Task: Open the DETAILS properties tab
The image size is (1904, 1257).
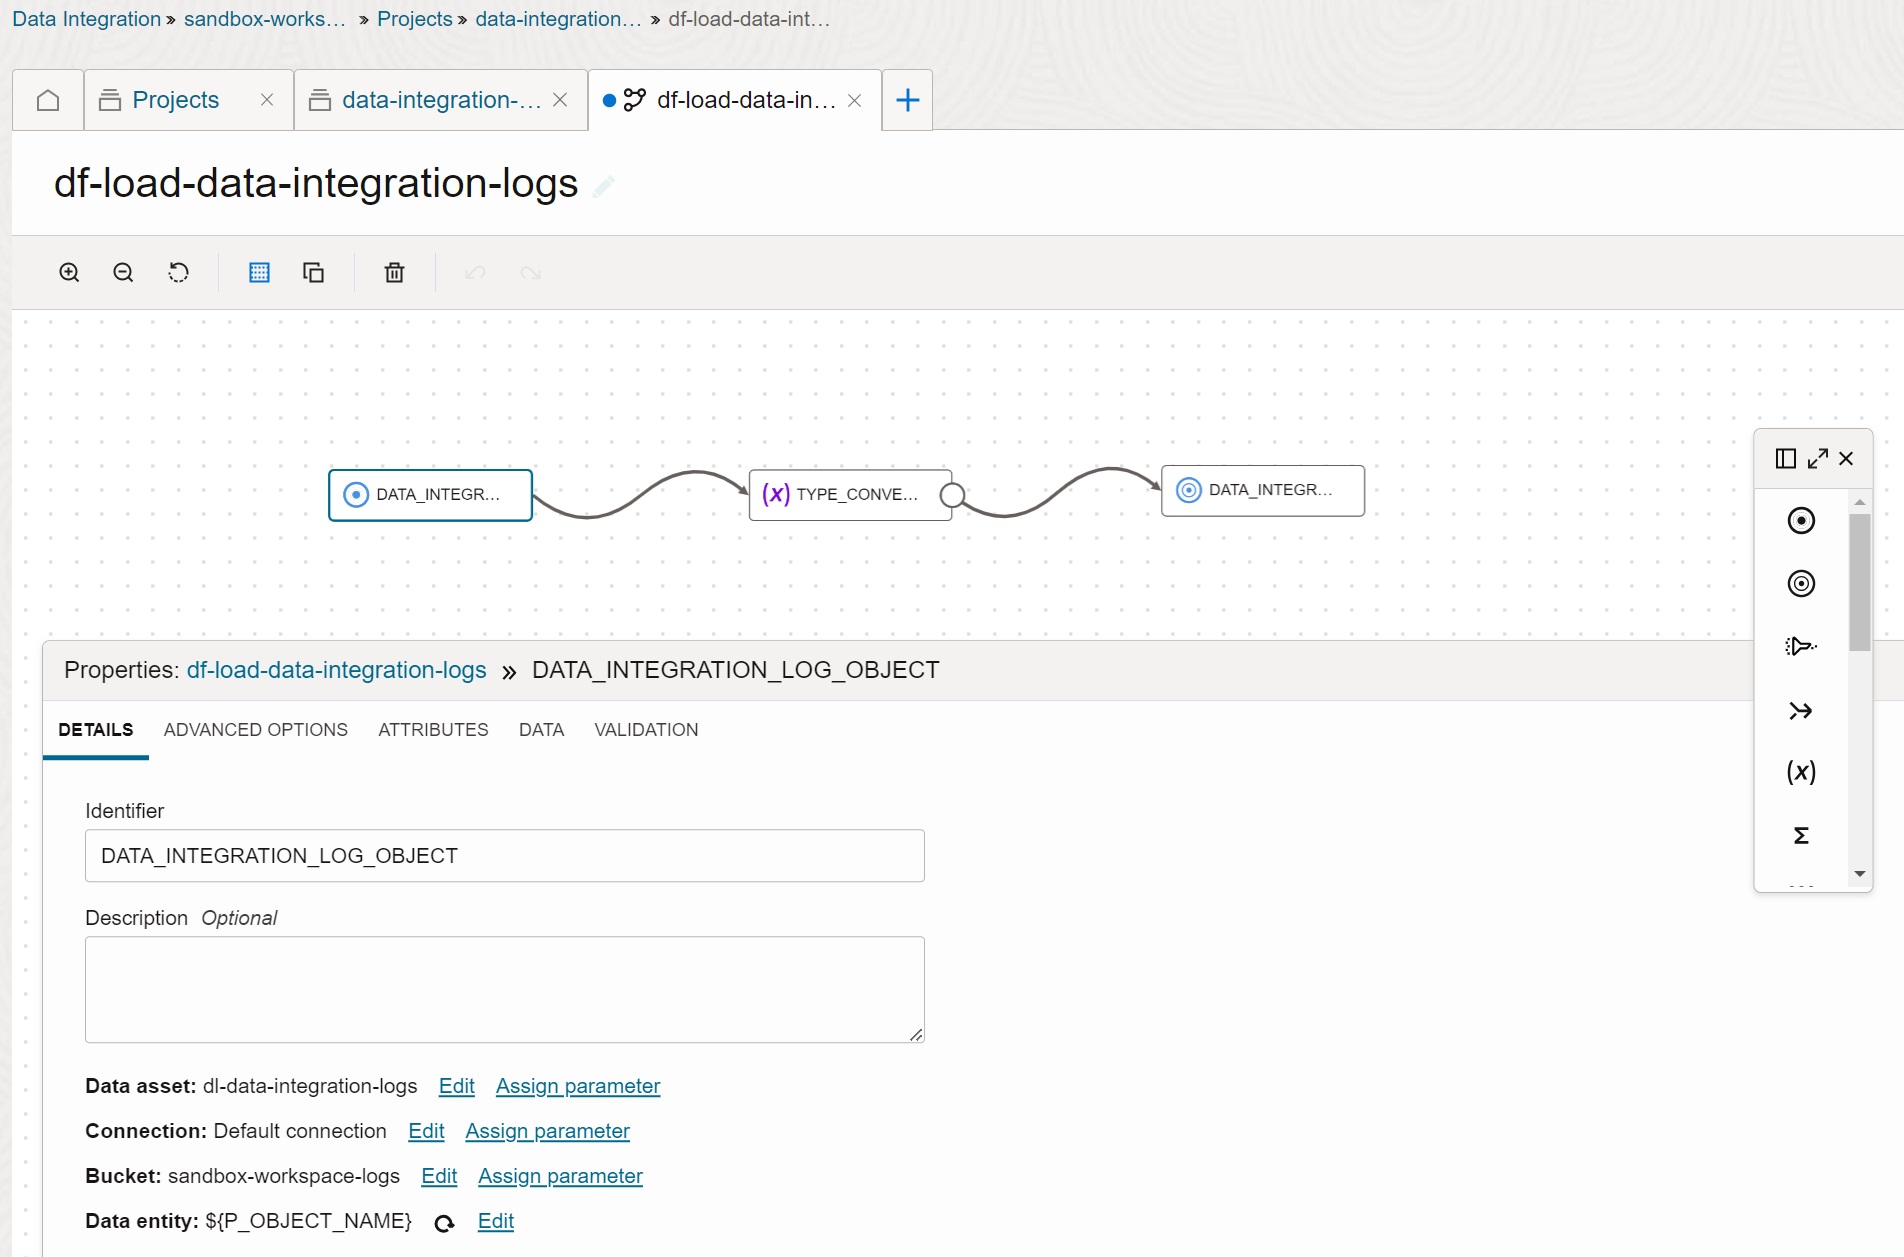Action: click(96, 730)
